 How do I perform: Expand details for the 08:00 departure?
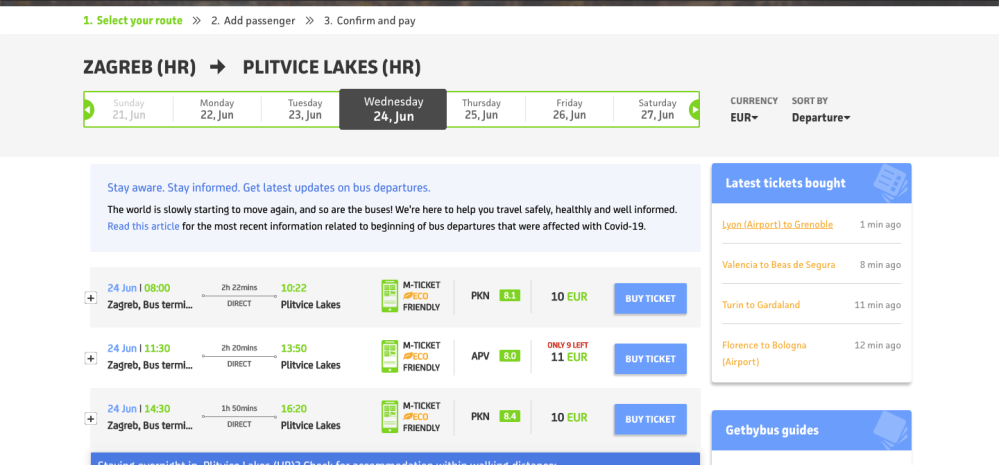click(91, 298)
